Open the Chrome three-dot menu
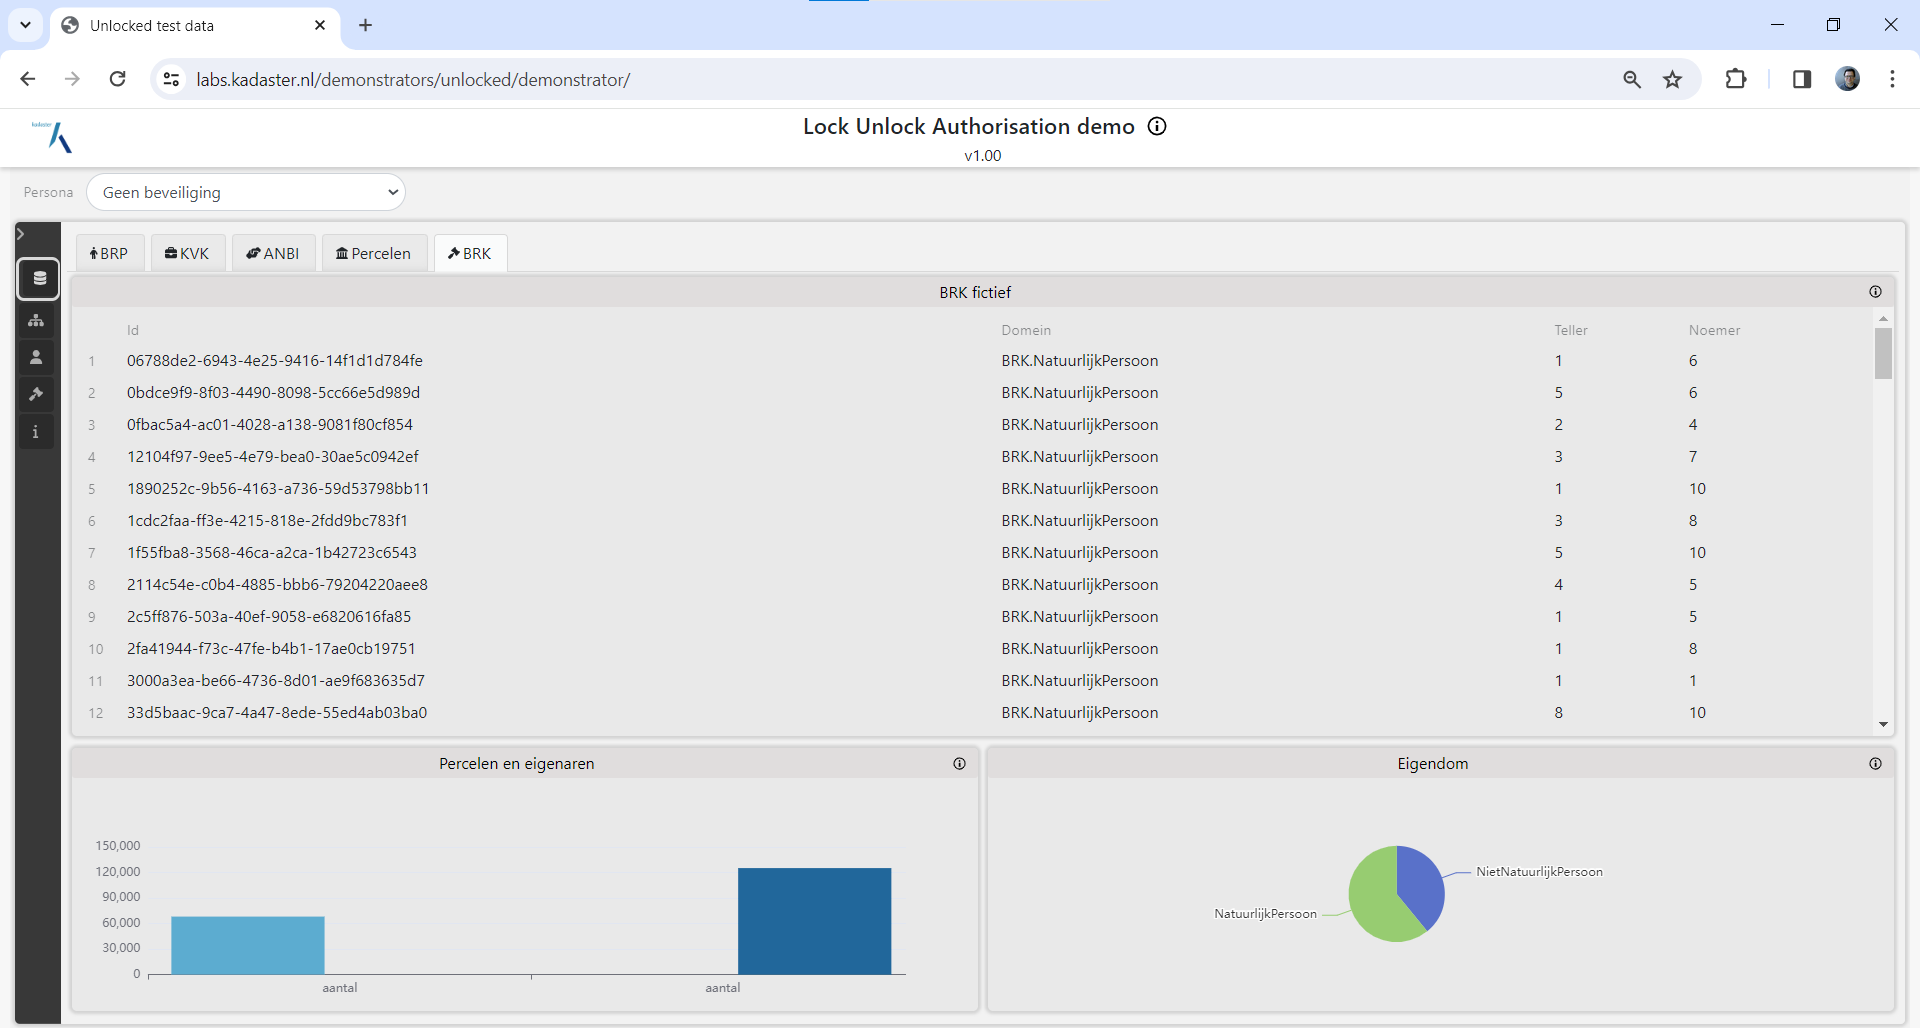The width and height of the screenshot is (1920, 1028). click(1893, 79)
